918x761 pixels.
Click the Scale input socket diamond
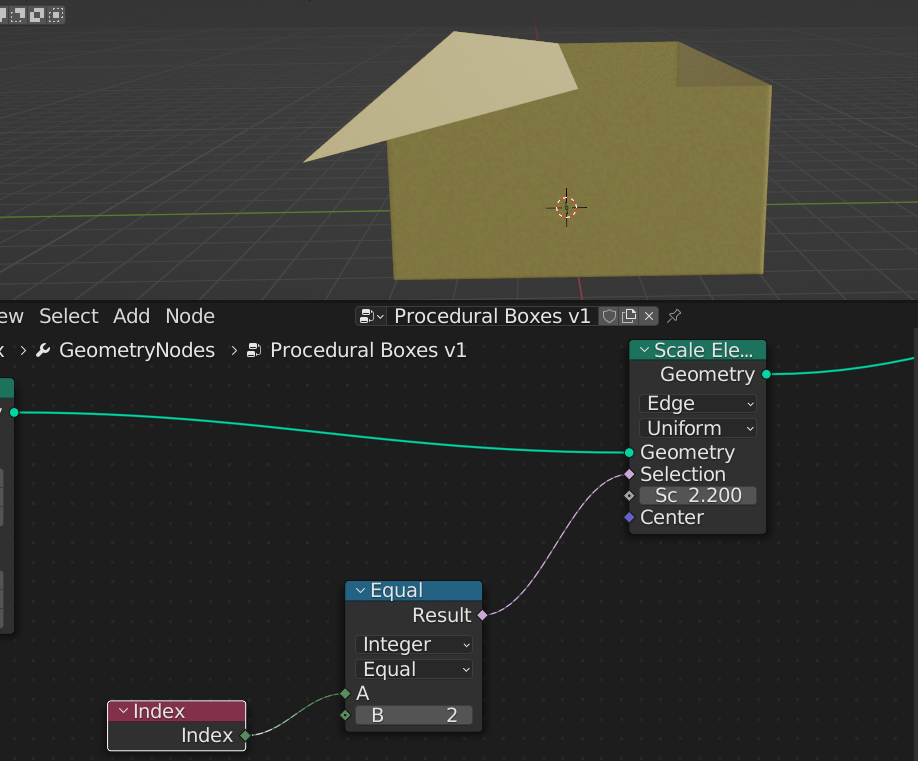pyautogui.click(x=629, y=496)
